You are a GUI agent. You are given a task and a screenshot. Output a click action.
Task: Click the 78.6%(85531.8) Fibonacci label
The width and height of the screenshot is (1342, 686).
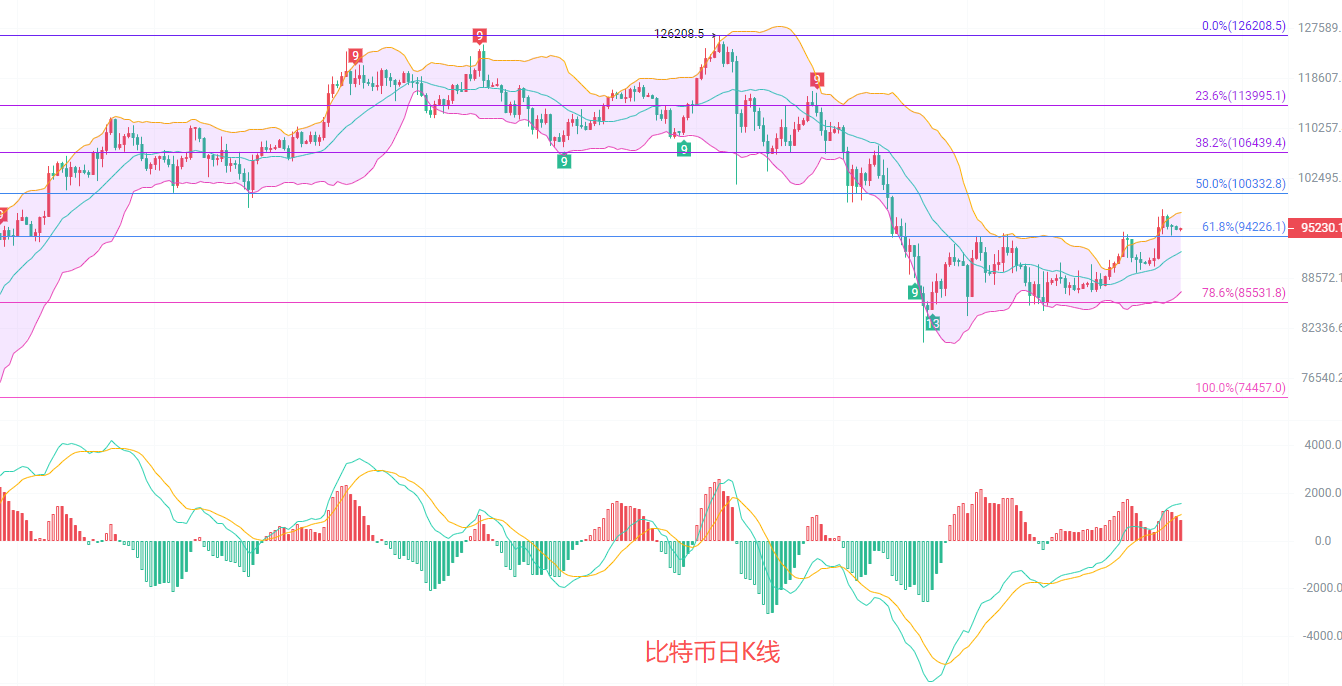[x=1243, y=293]
